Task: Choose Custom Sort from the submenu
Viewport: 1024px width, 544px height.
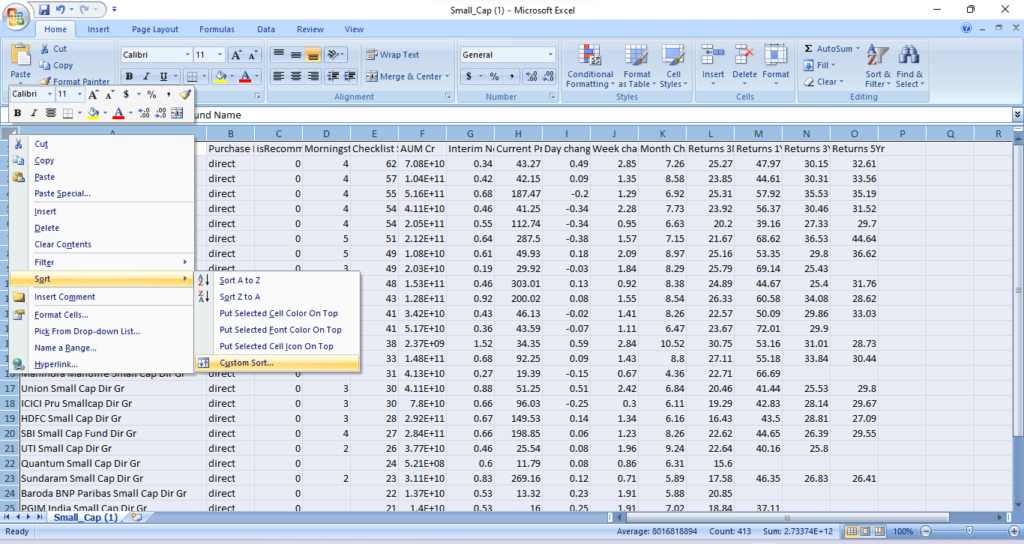Action: point(278,363)
